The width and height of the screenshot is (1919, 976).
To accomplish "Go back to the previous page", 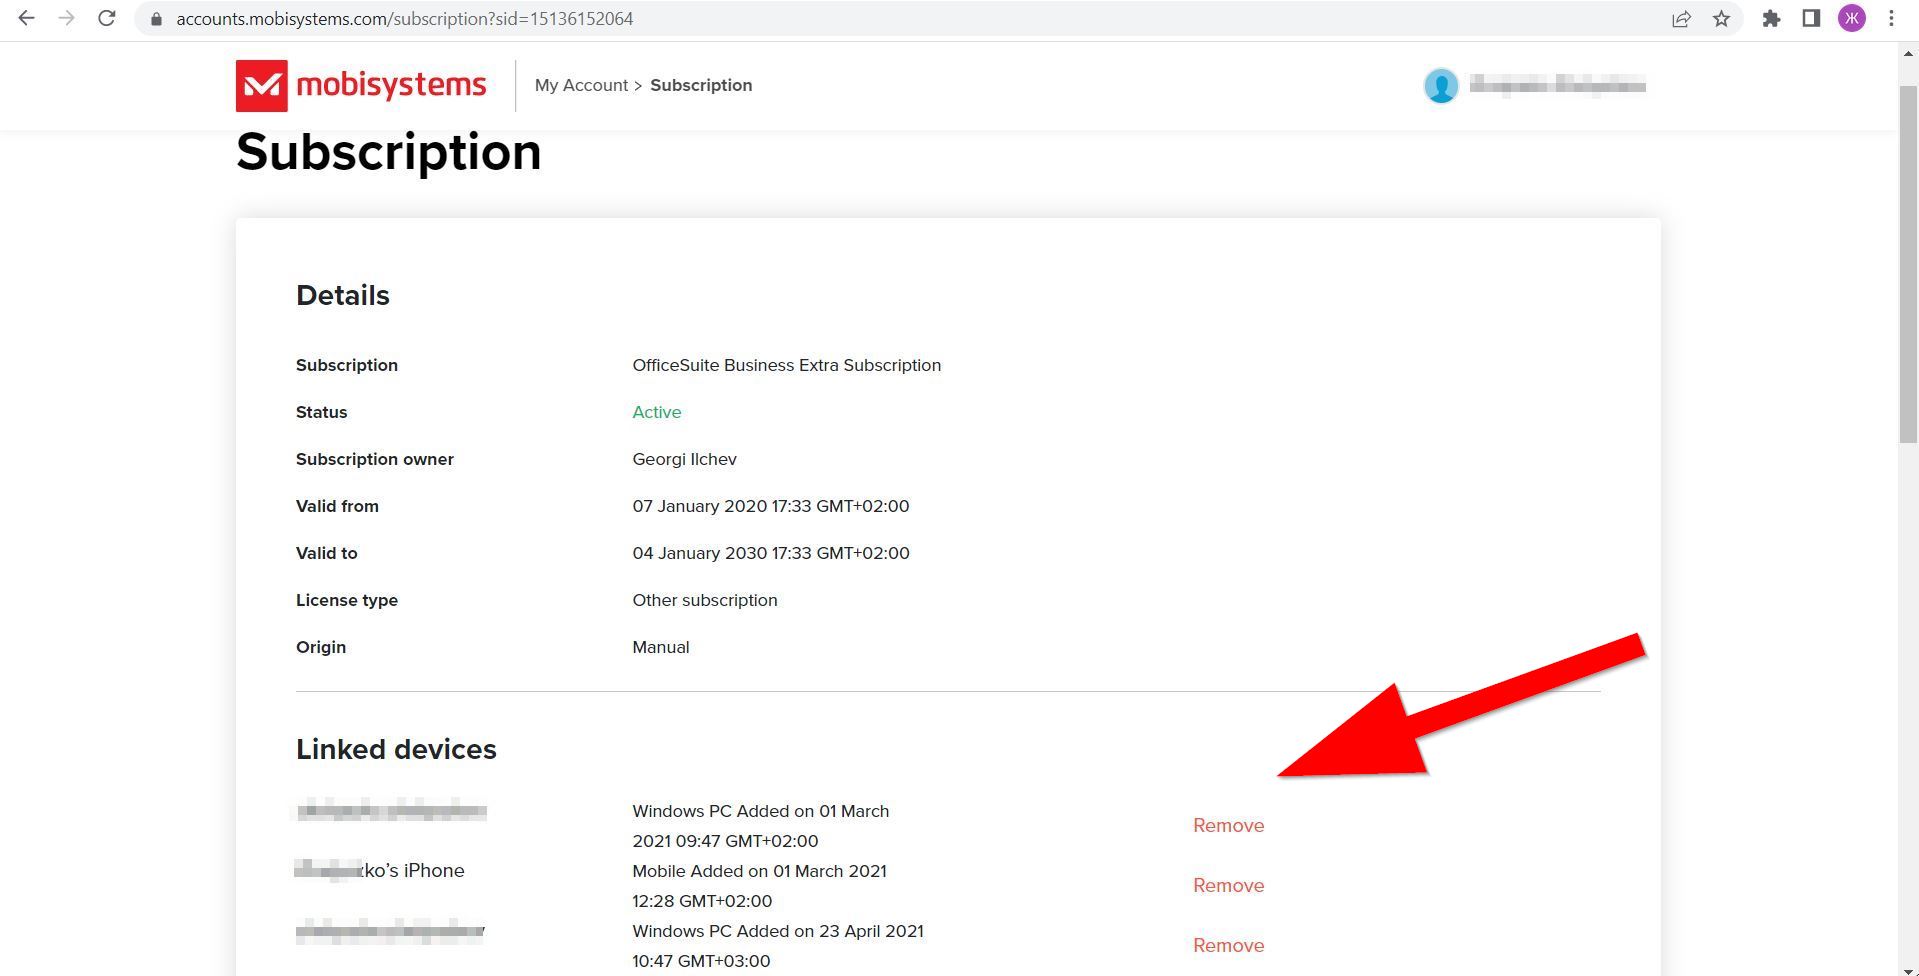I will [27, 18].
